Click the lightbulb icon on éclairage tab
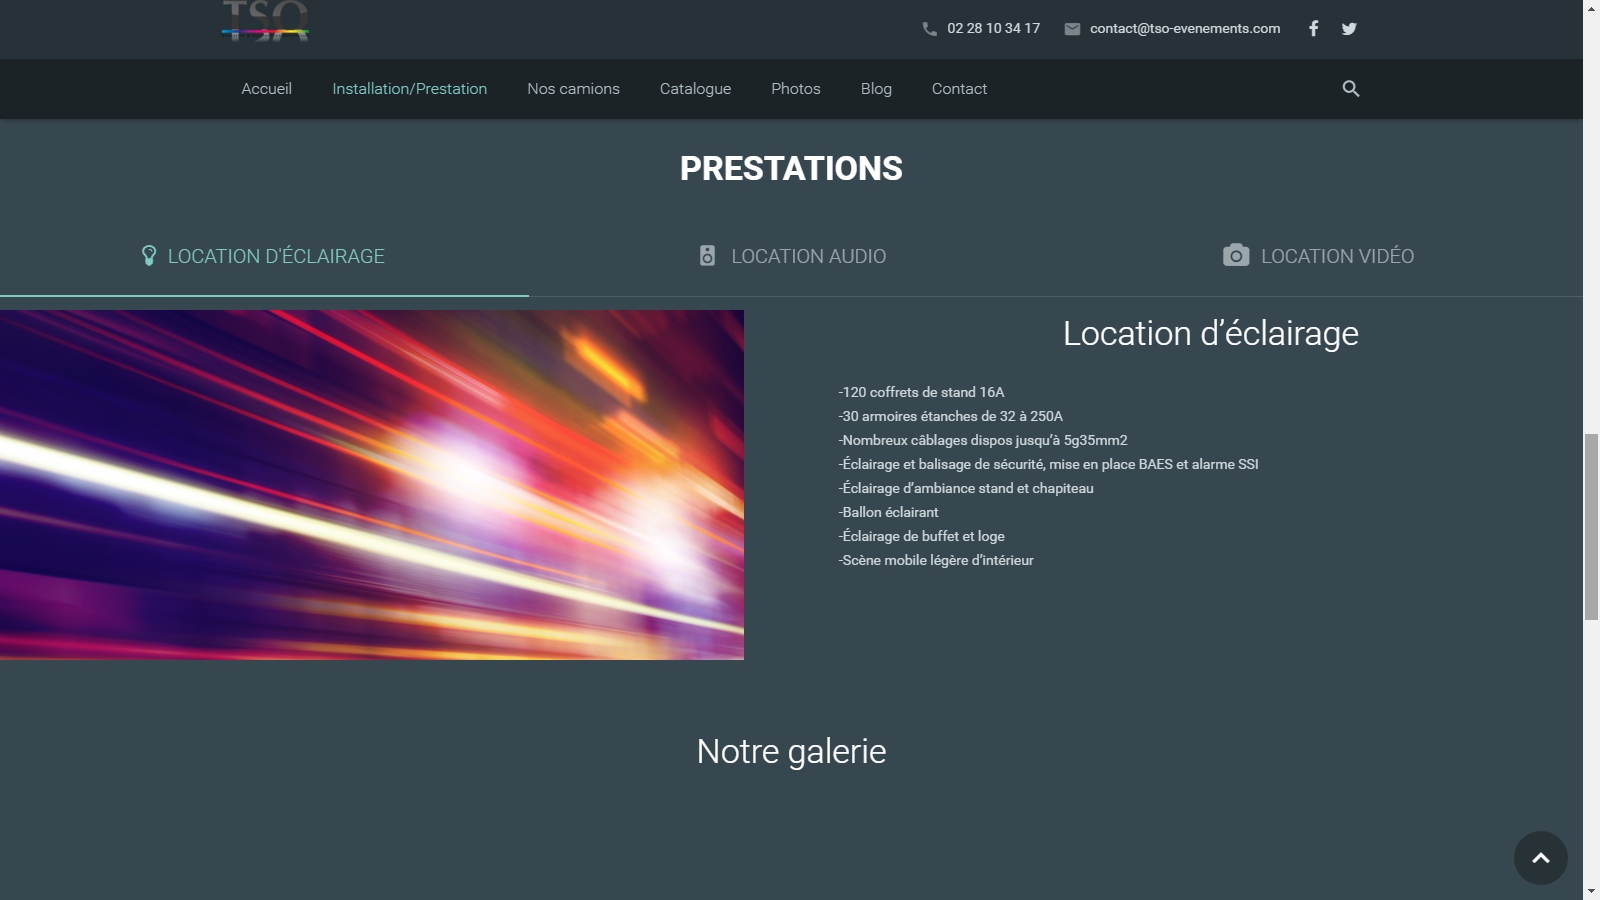This screenshot has height=900, width=1600. tap(149, 256)
